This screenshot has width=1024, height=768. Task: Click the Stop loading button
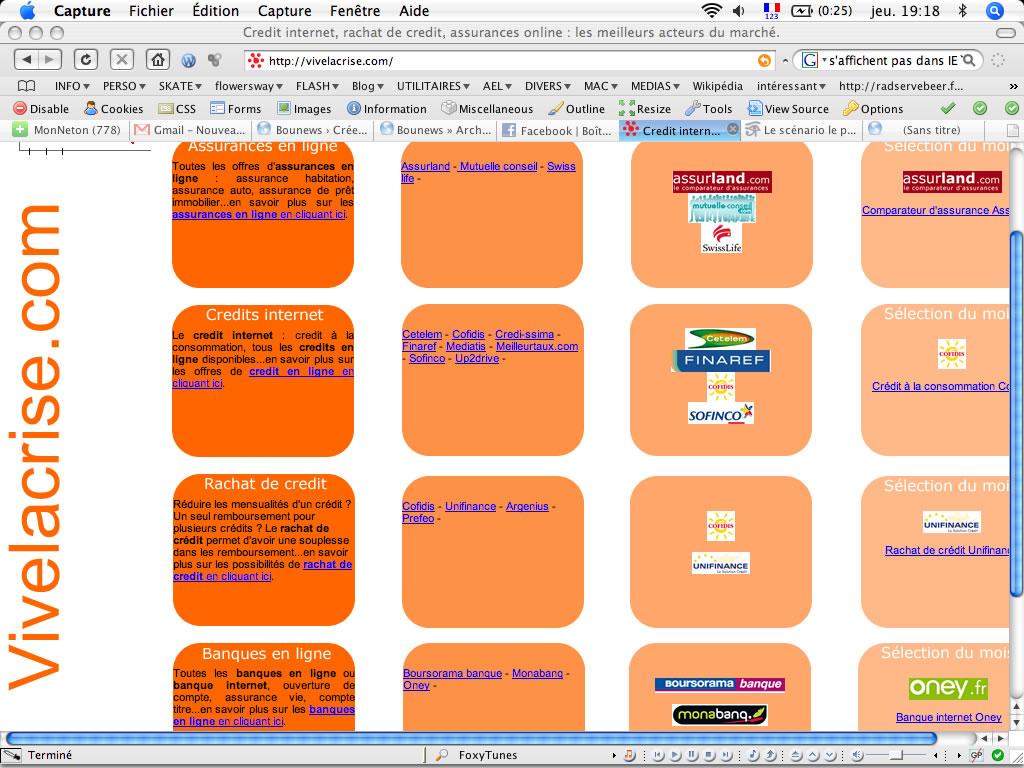tap(121, 60)
